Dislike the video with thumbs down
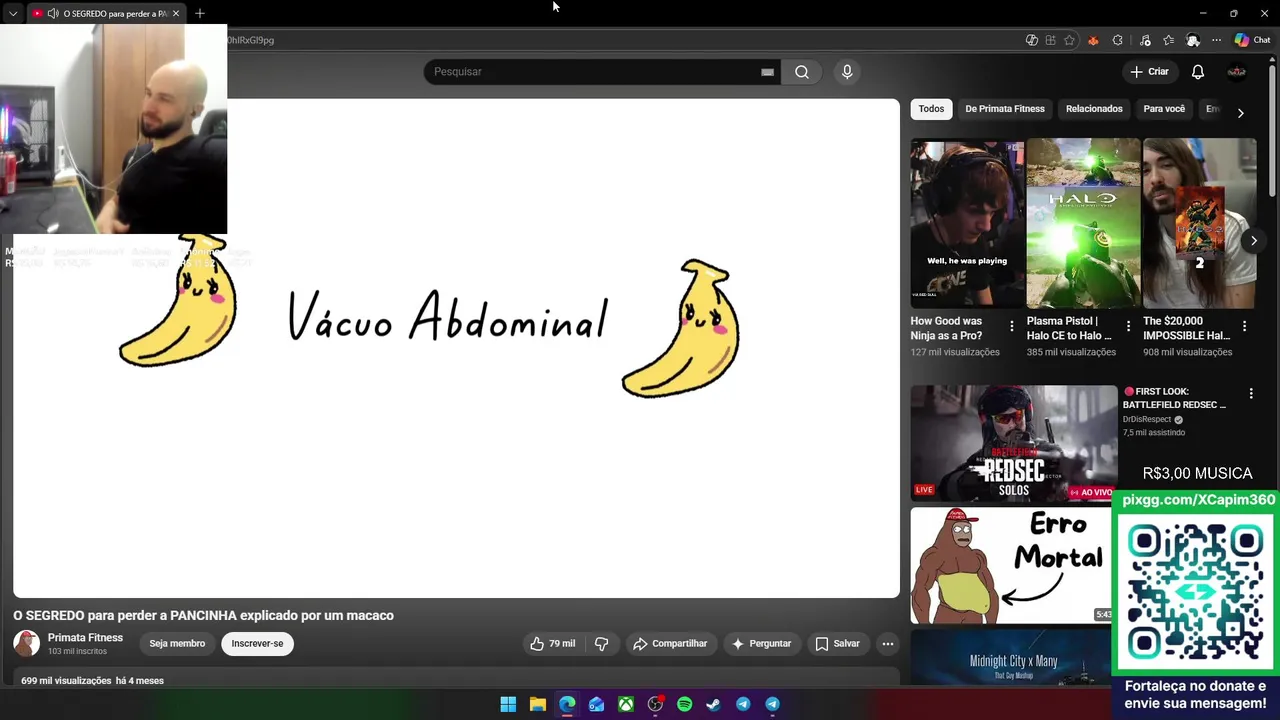This screenshot has height=720, width=1280. (x=602, y=644)
